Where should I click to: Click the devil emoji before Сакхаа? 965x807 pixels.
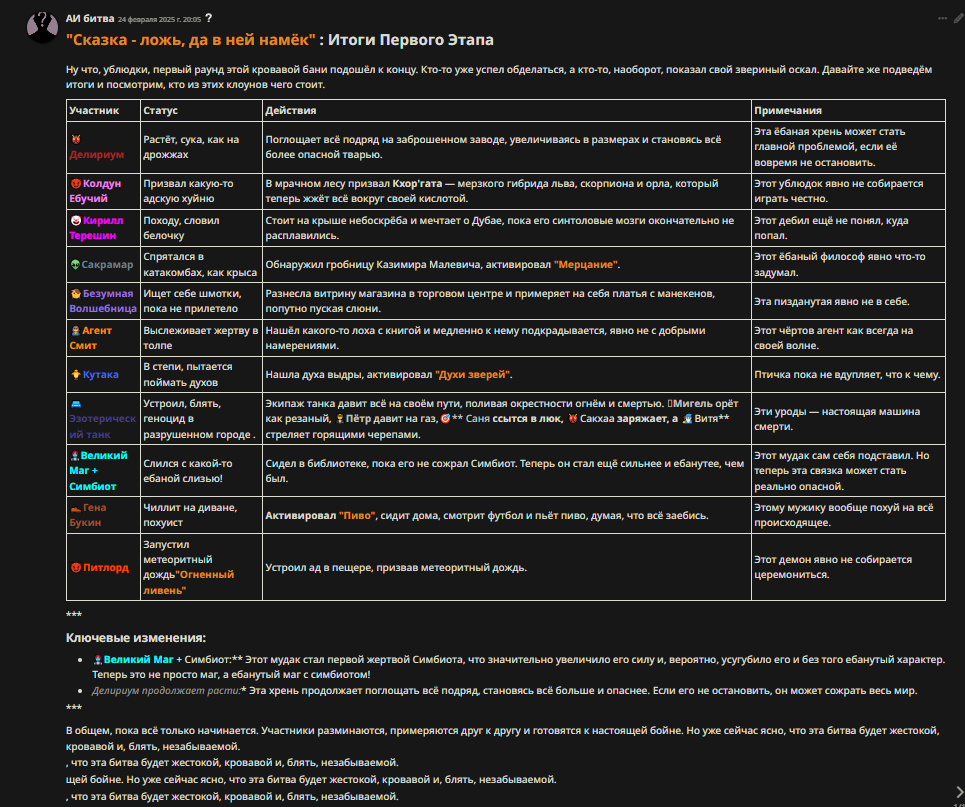coord(573,419)
